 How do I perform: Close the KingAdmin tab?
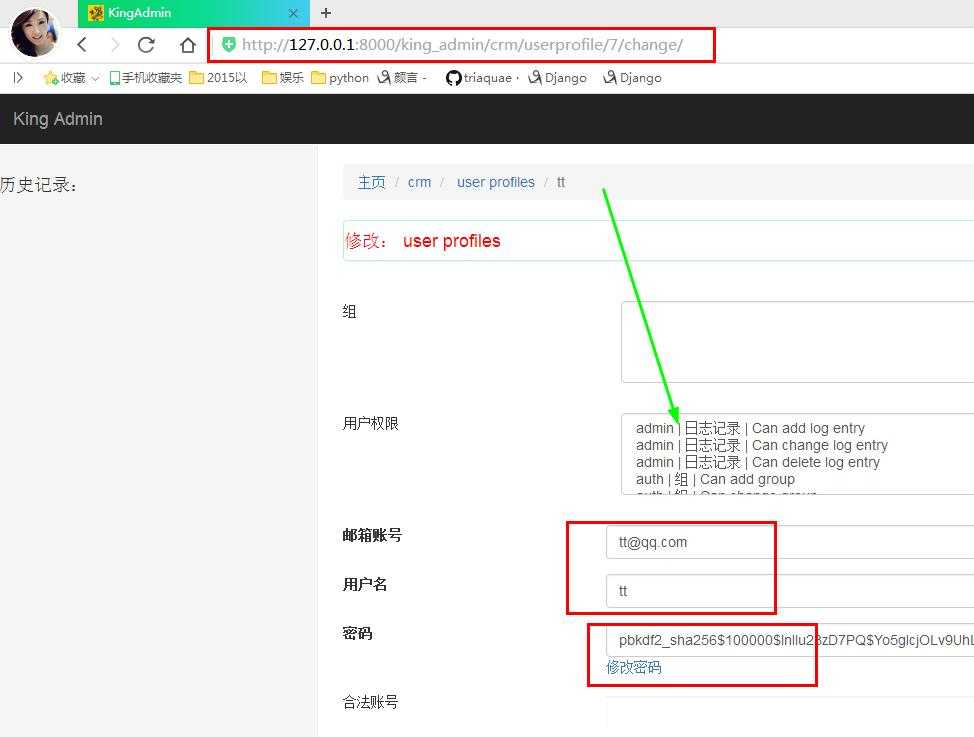pyautogui.click(x=293, y=13)
